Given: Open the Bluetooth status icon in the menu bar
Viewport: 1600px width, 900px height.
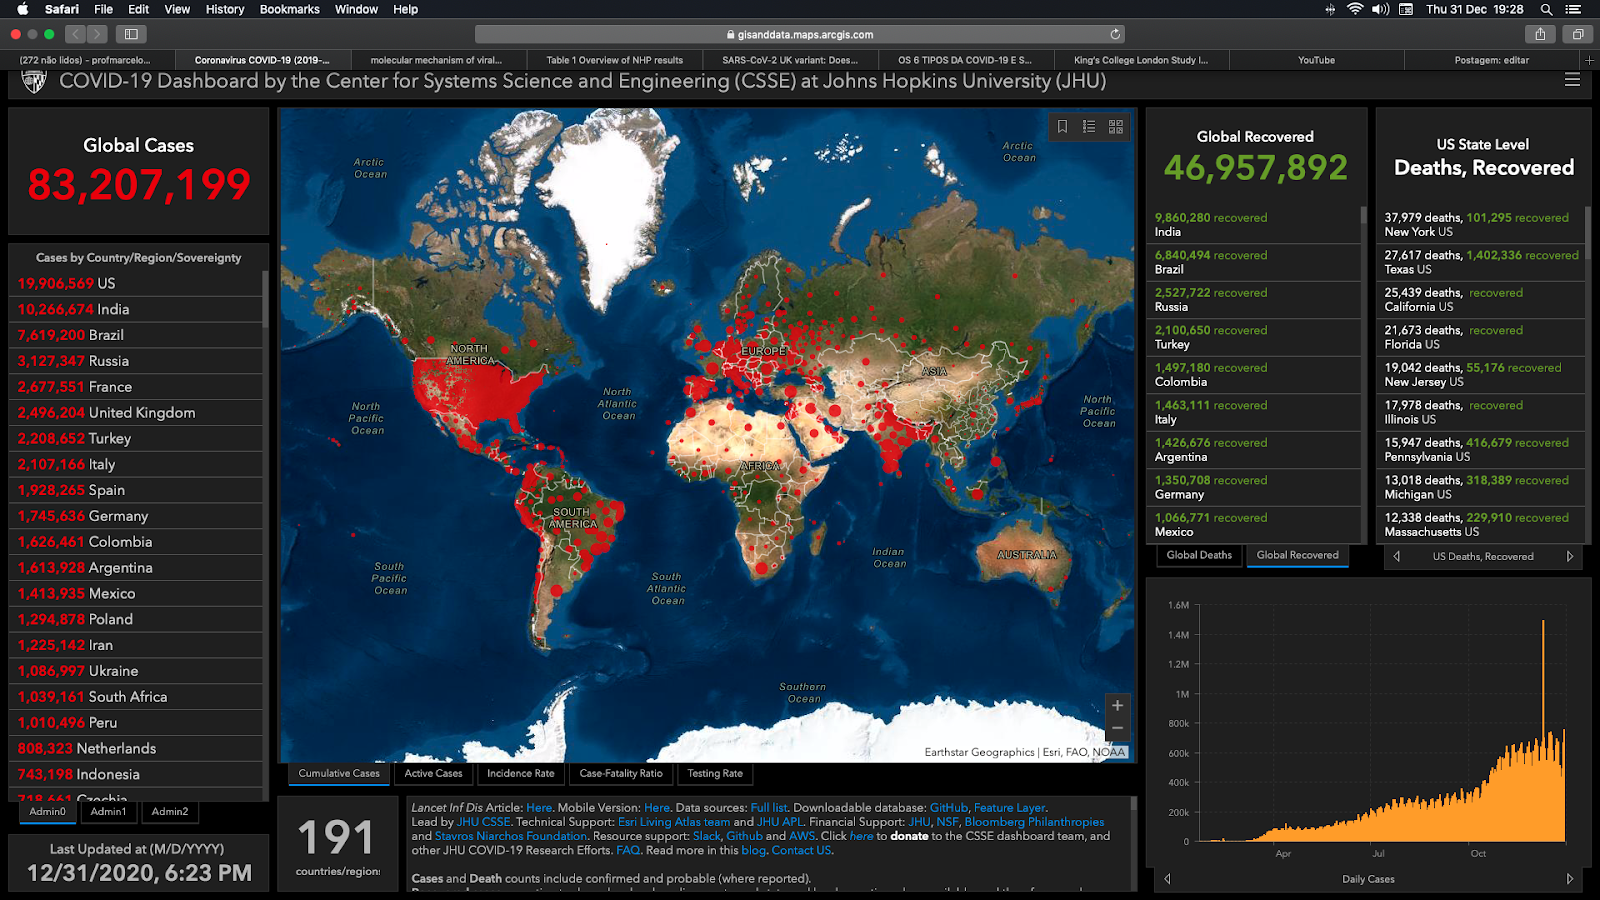Looking at the screenshot, I should pos(1330,9).
